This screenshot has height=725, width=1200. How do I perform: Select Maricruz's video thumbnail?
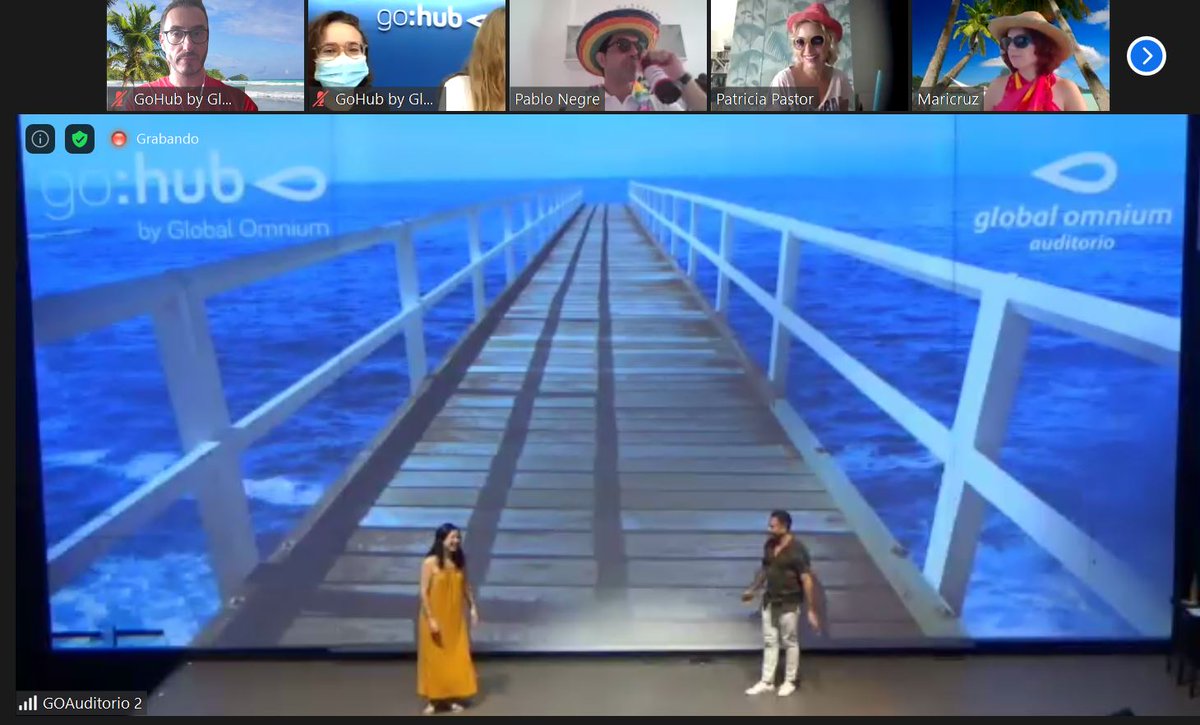(x=1010, y=55)
